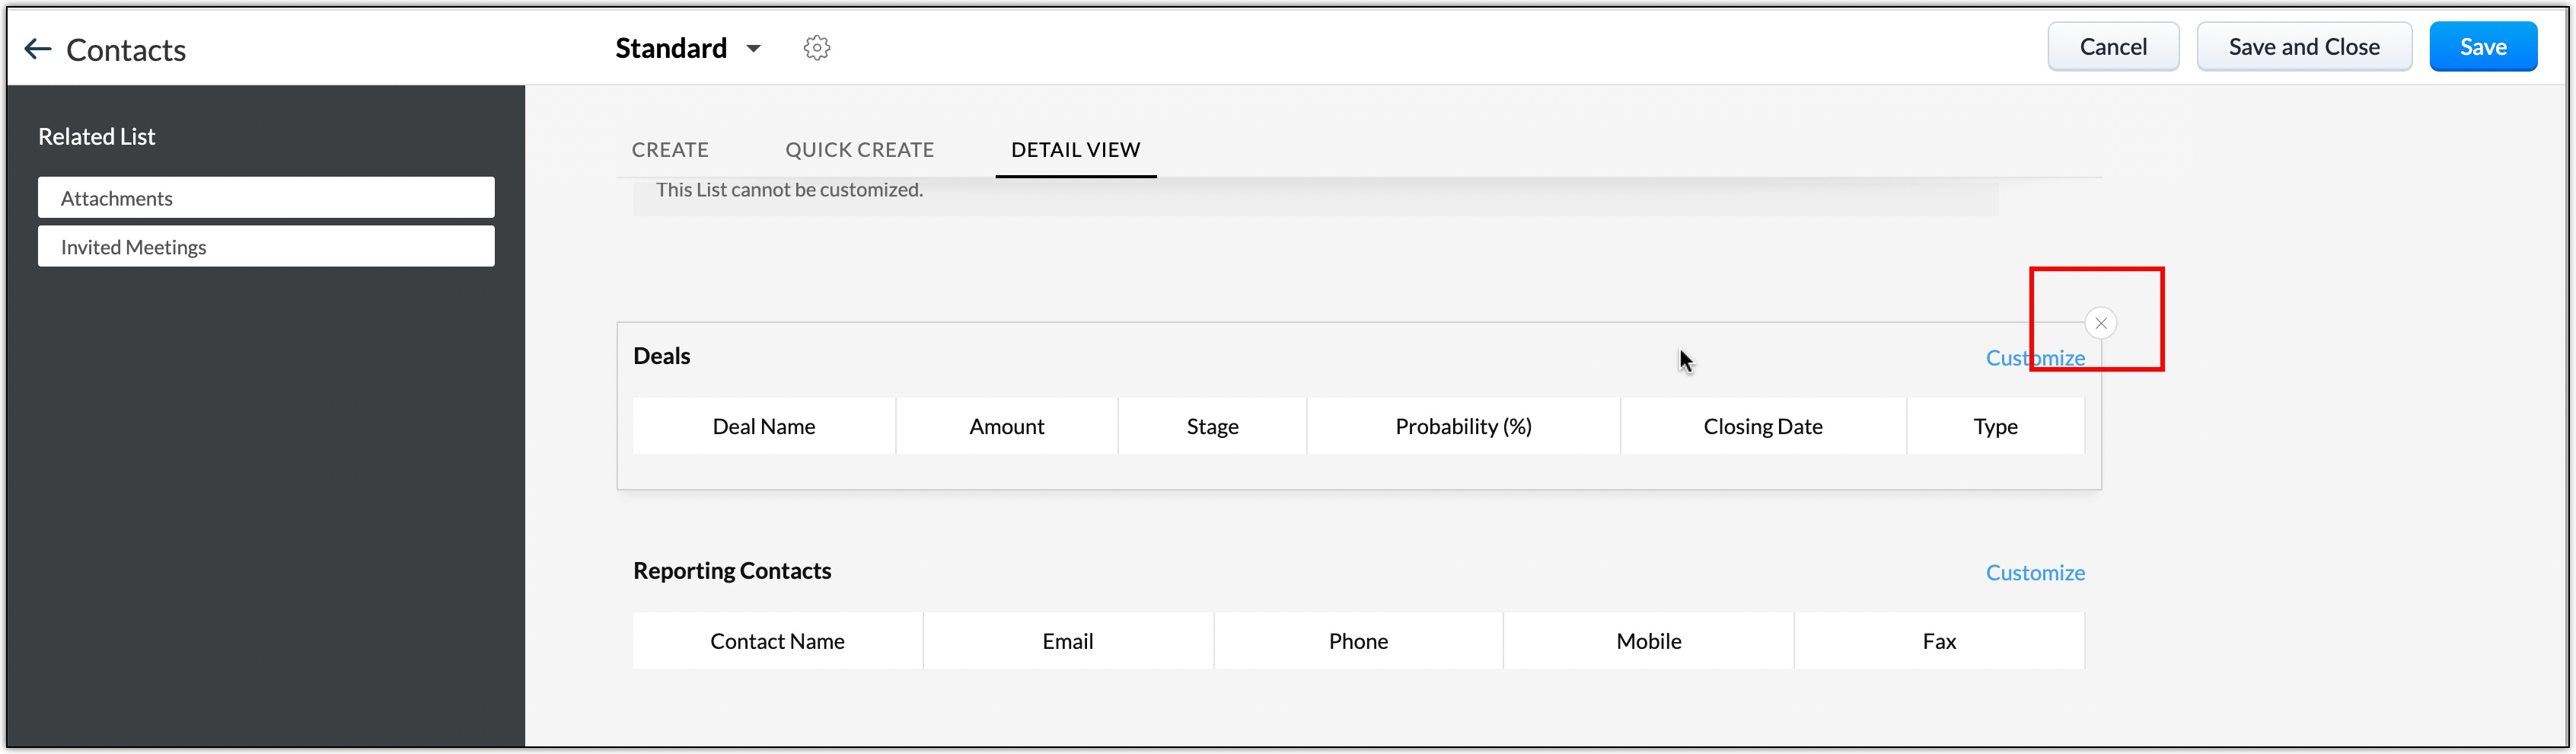Switch to the Create tab
Image resolution: width=2576 pixels, height=754 pixels.
point(669,150)
